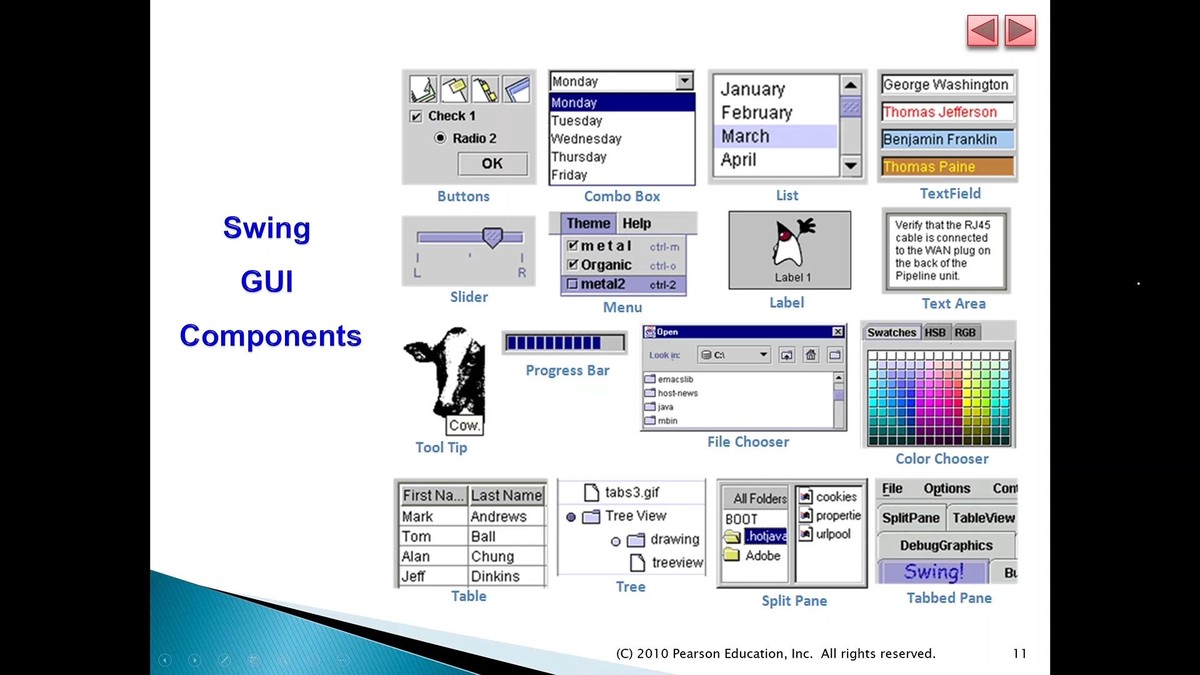Select the Radio 2 radio button
Screen dimensions: 1200x675
tap(440, 139)
